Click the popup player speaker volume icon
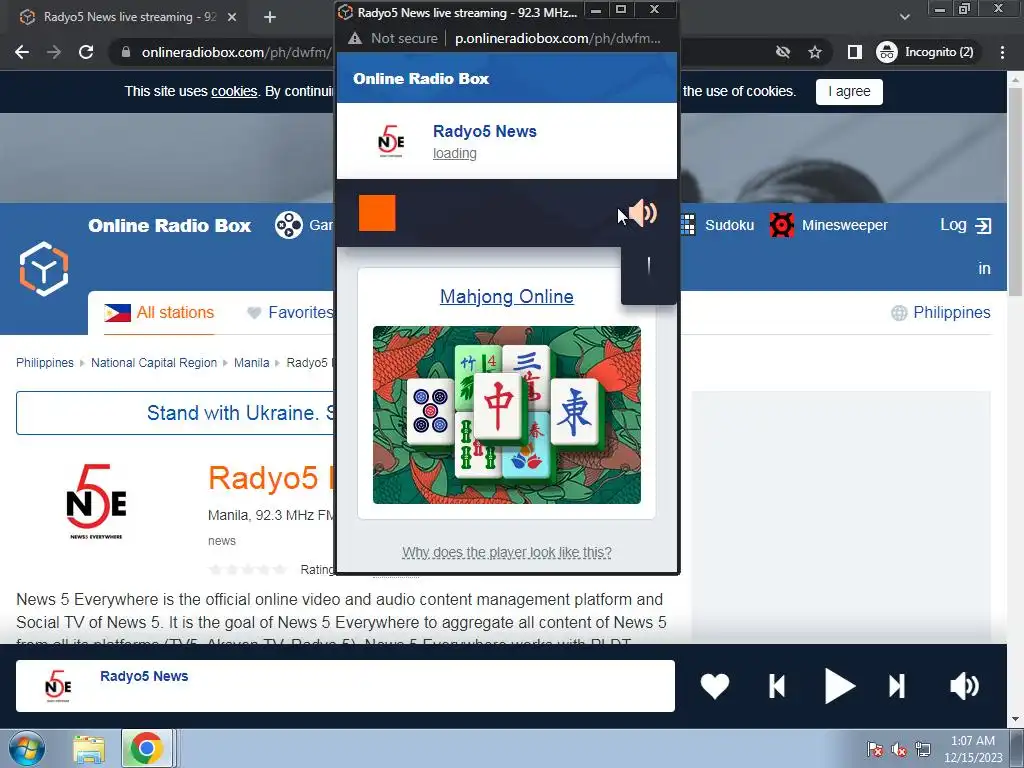 [x=643, y=213]
